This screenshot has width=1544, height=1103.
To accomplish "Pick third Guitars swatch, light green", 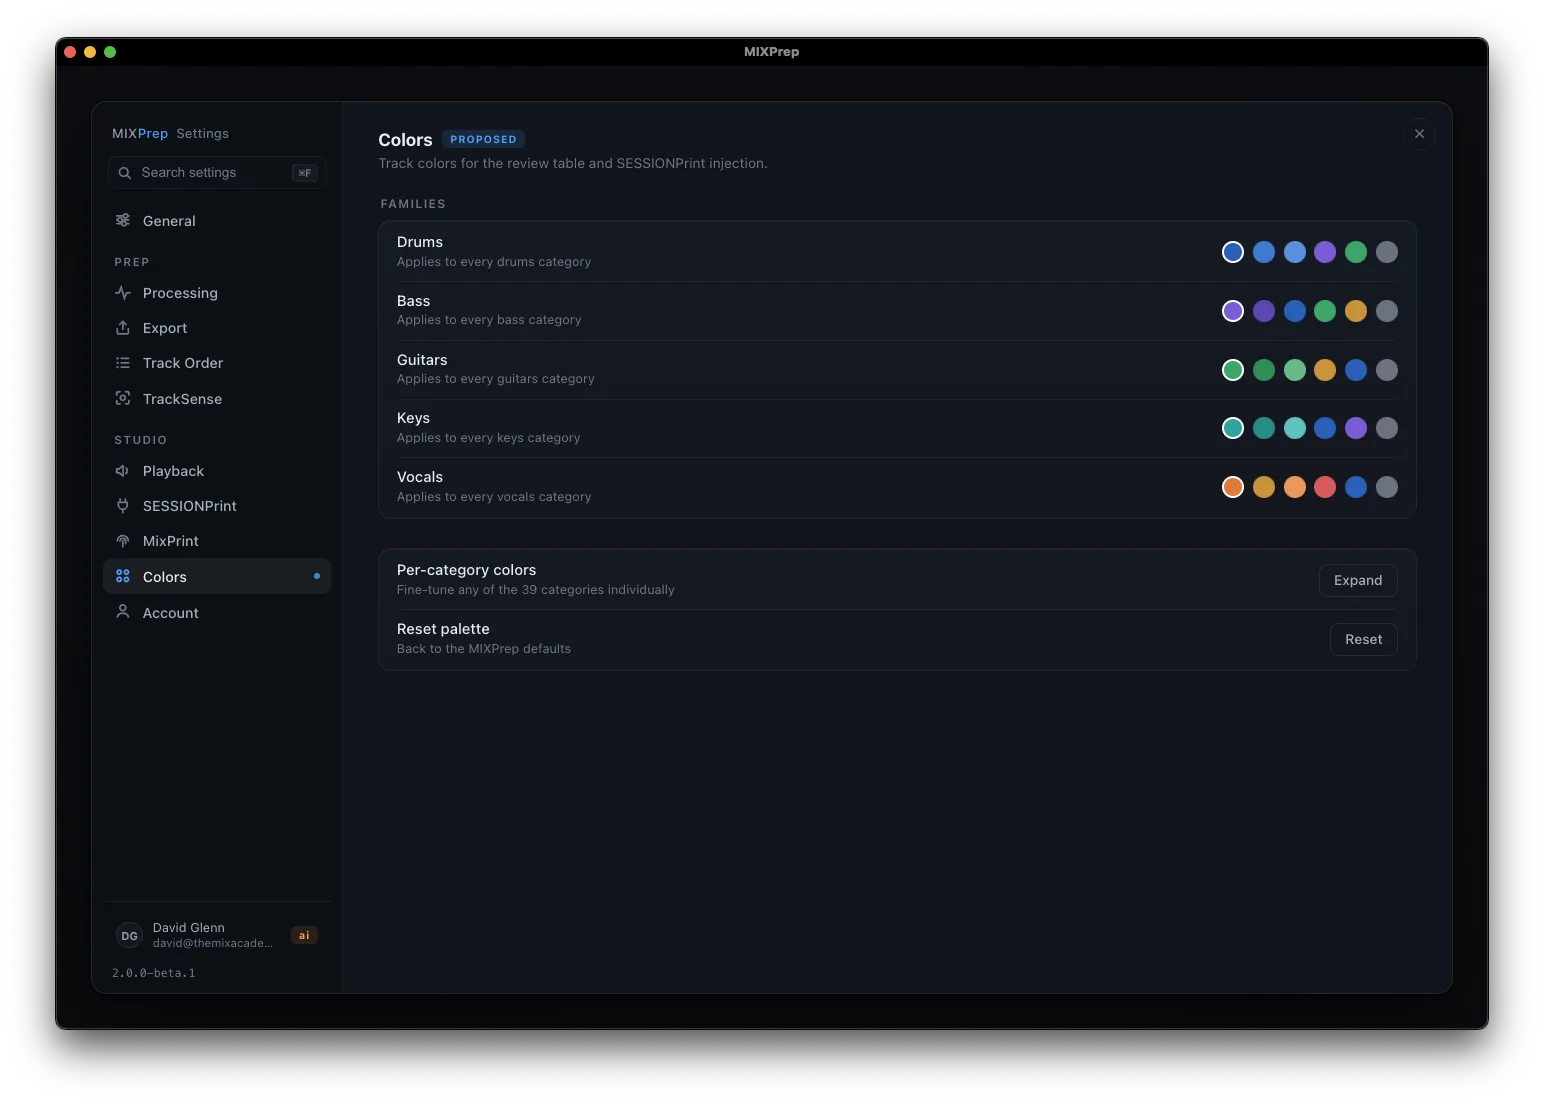I will click(x=1295, y=370).
